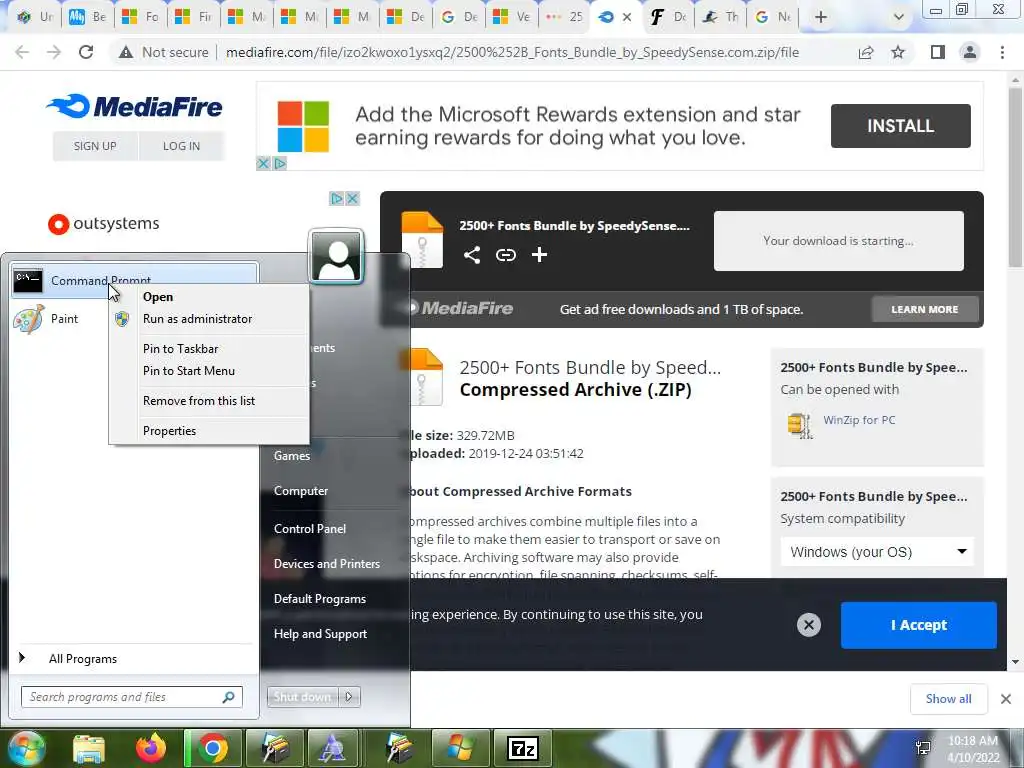The height and width of the screenshot is (768, 1024).
Task: Click the user account picture in Start menu
Action: click(x=336, y=257)
